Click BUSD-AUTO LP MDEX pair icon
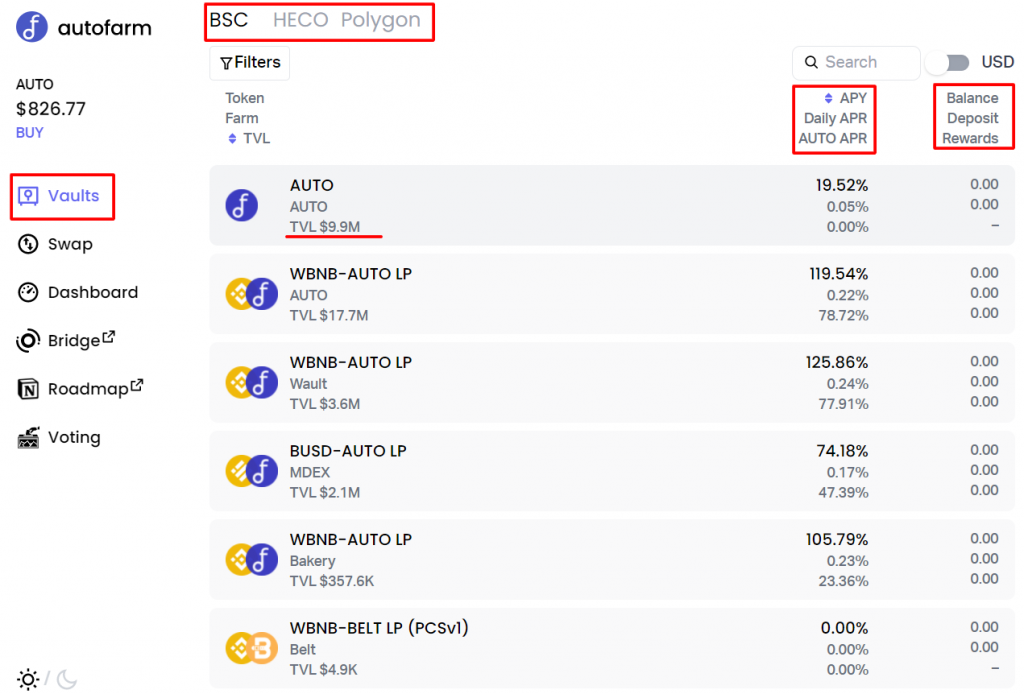 point(251,471)
